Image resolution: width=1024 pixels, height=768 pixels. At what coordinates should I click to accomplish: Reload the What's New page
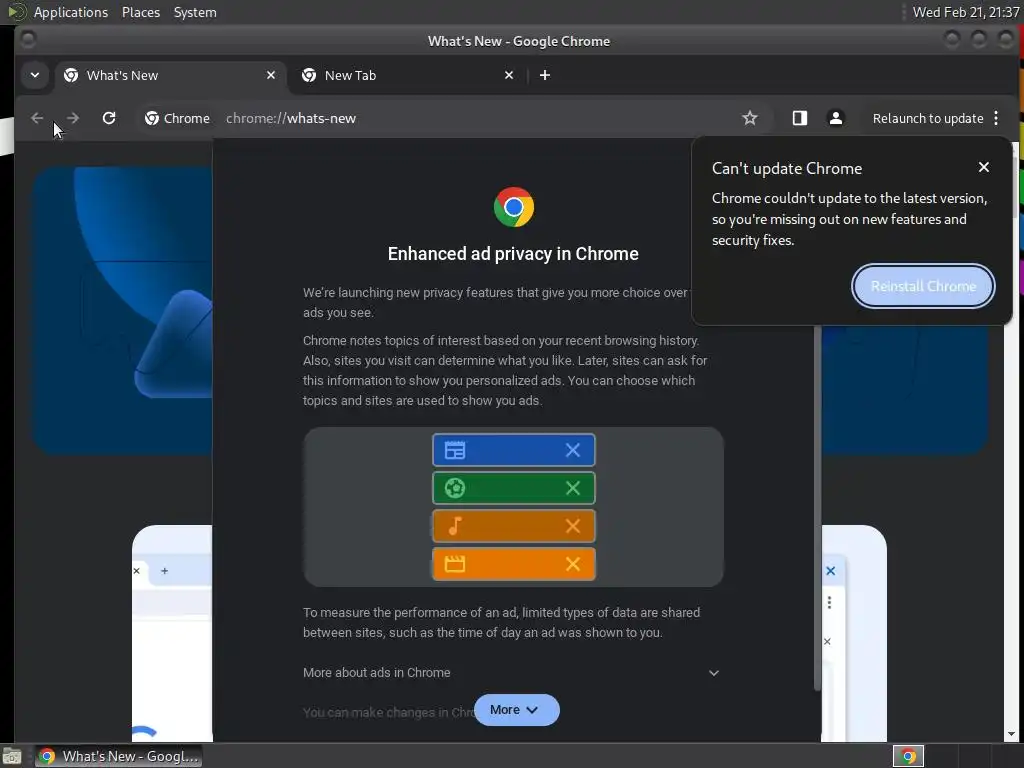[x=109, y=118]
